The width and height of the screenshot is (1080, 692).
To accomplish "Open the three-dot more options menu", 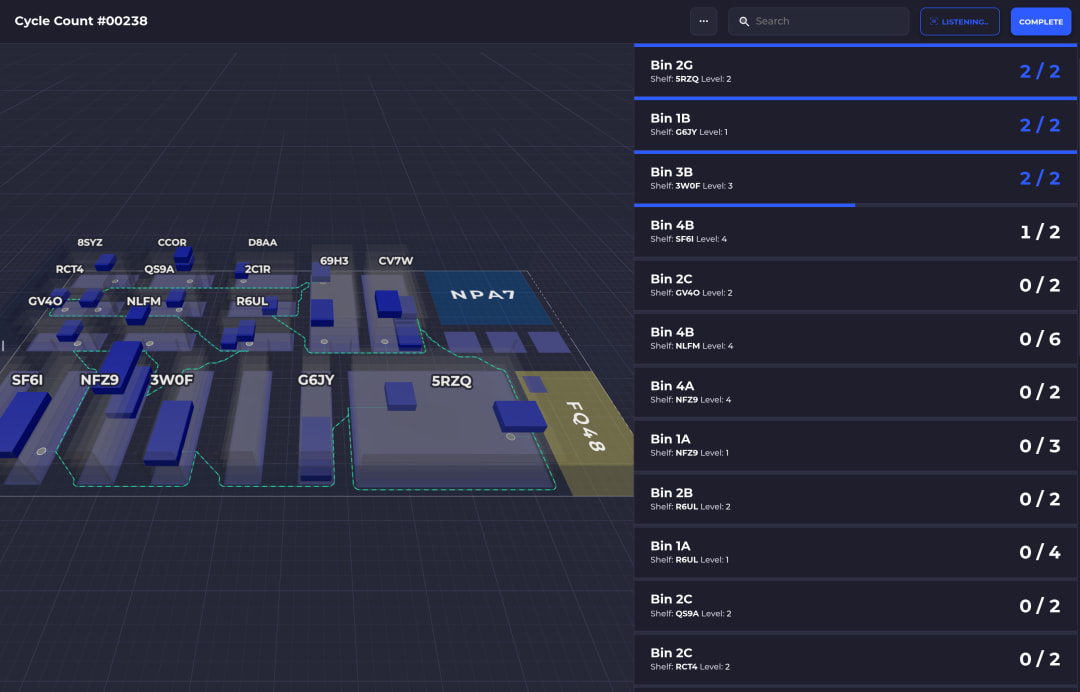I will [703, 21].
